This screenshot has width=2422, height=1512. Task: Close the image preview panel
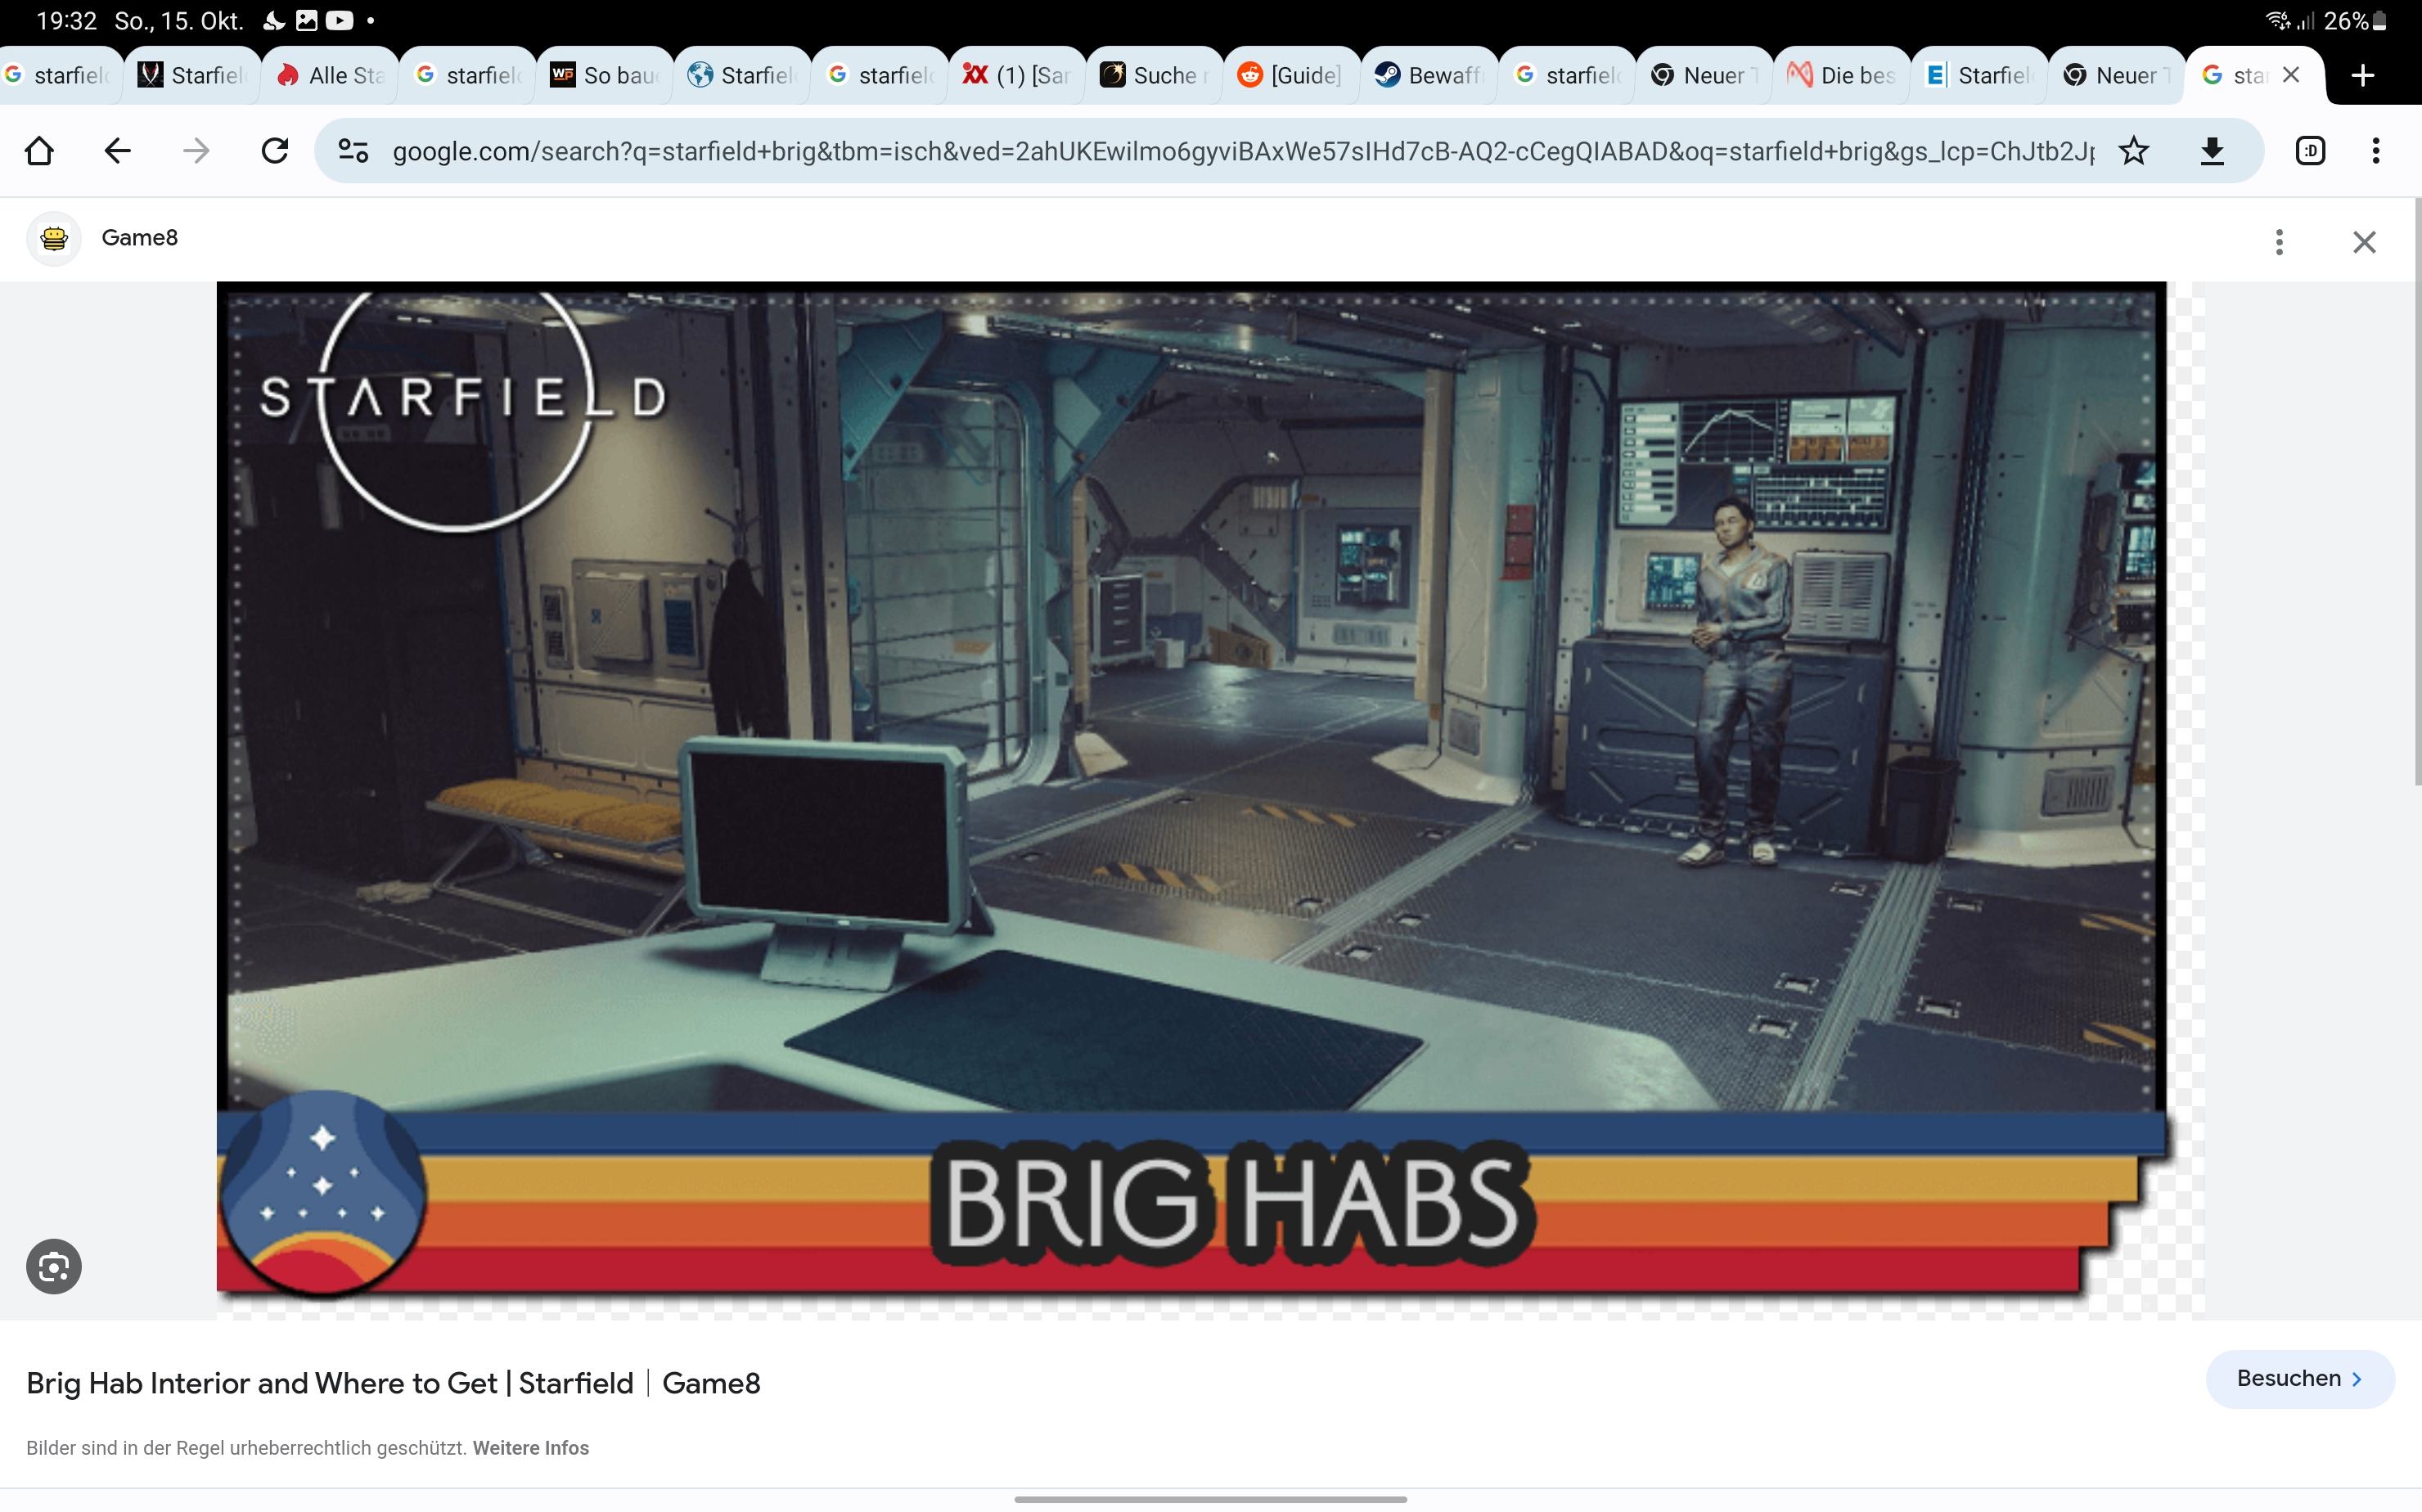[x=2364, y=242]
